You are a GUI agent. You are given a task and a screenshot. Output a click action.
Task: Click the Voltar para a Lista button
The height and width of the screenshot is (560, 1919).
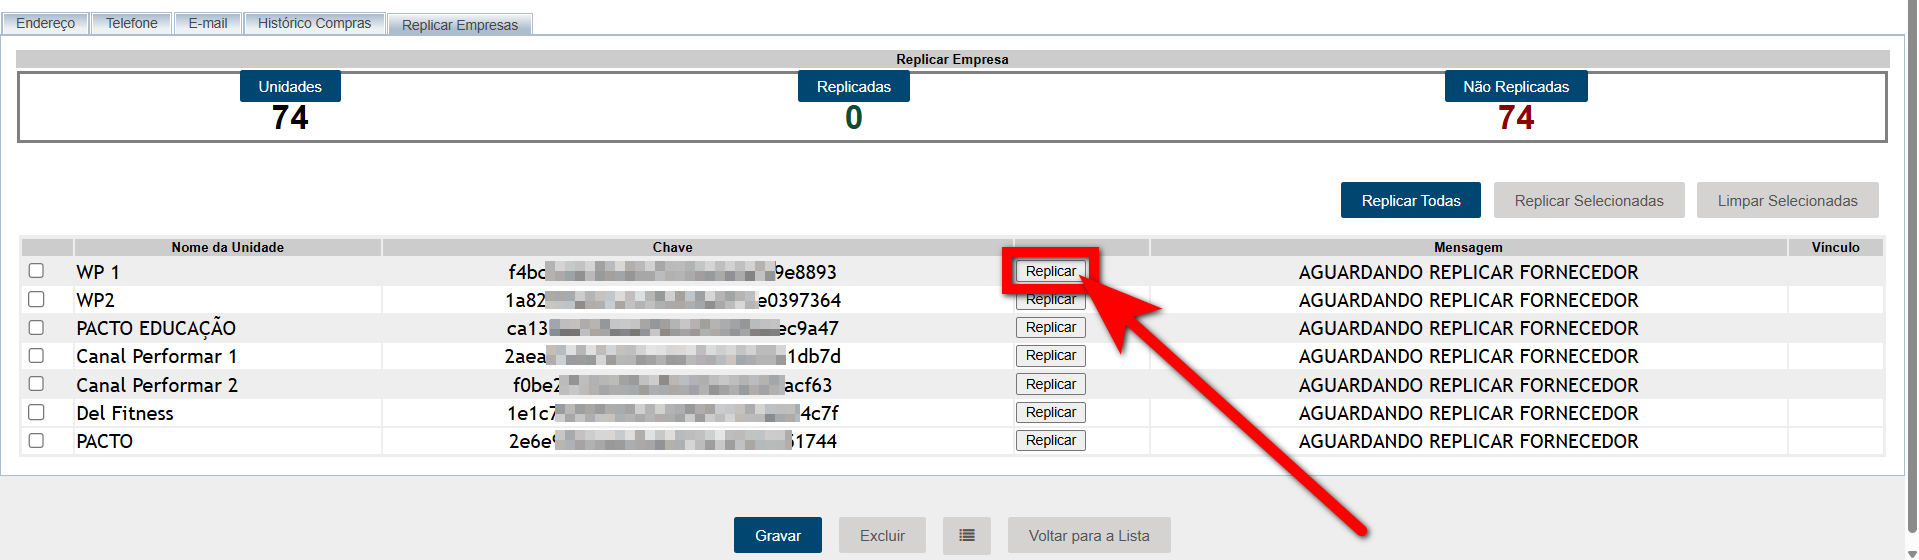coord(1088,536)
